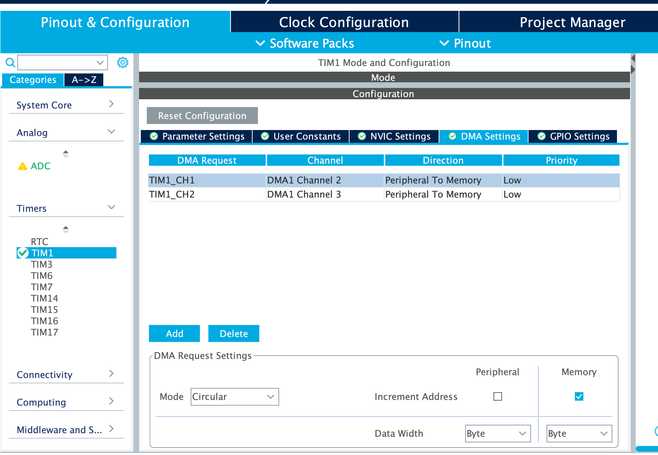Click the Channel column header
658x455 pixels.
[325, 160]
